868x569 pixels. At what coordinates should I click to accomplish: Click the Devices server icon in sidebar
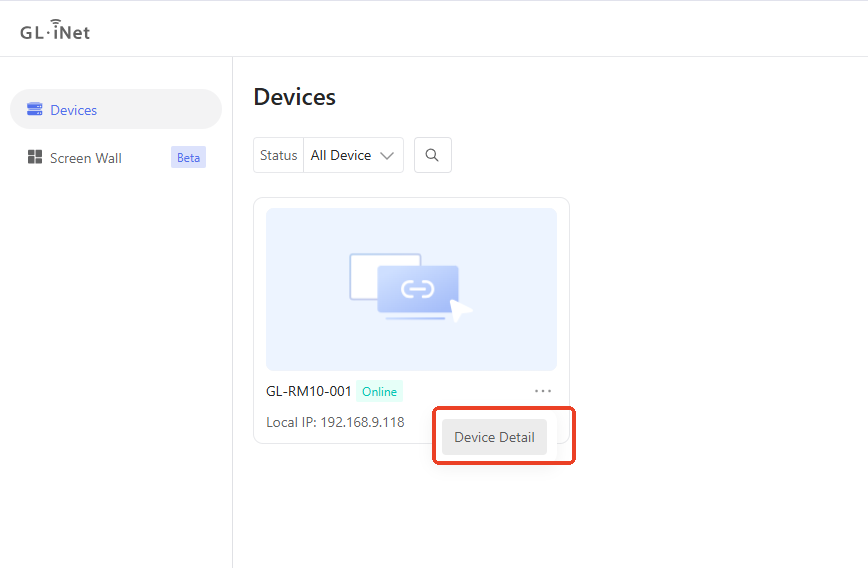click(35, 110)
